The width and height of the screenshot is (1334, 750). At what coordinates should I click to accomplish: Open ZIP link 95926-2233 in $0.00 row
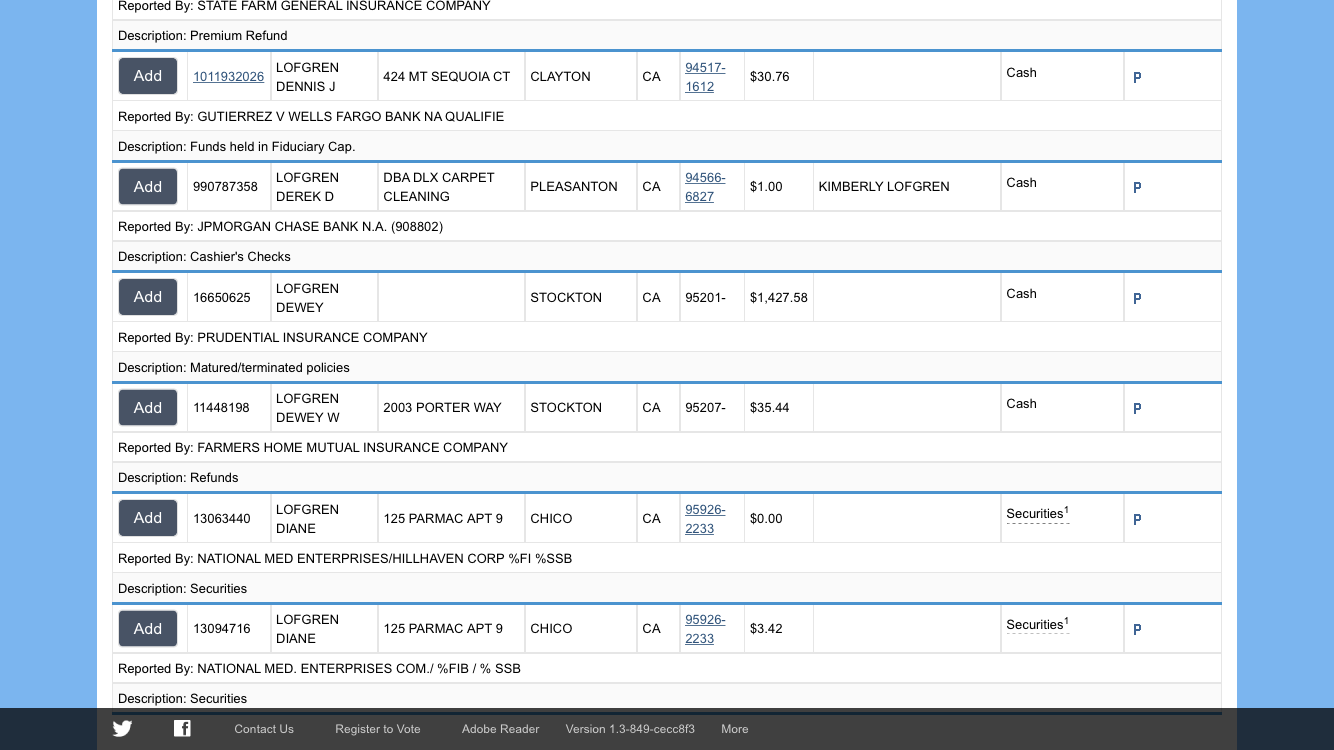click(x=705, y=519)
